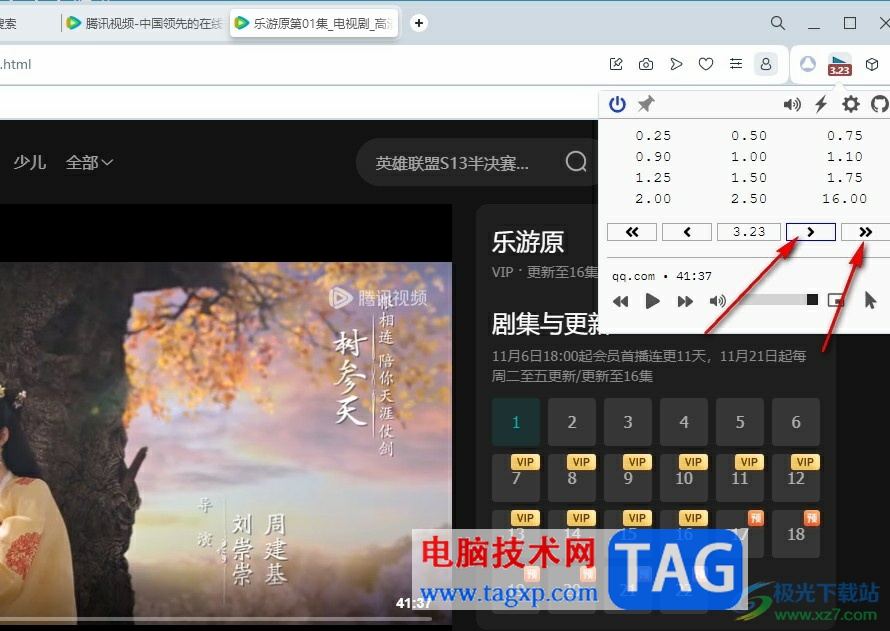Set speed to 1.75
Screen dimensions: 890x631
(845, 178)
